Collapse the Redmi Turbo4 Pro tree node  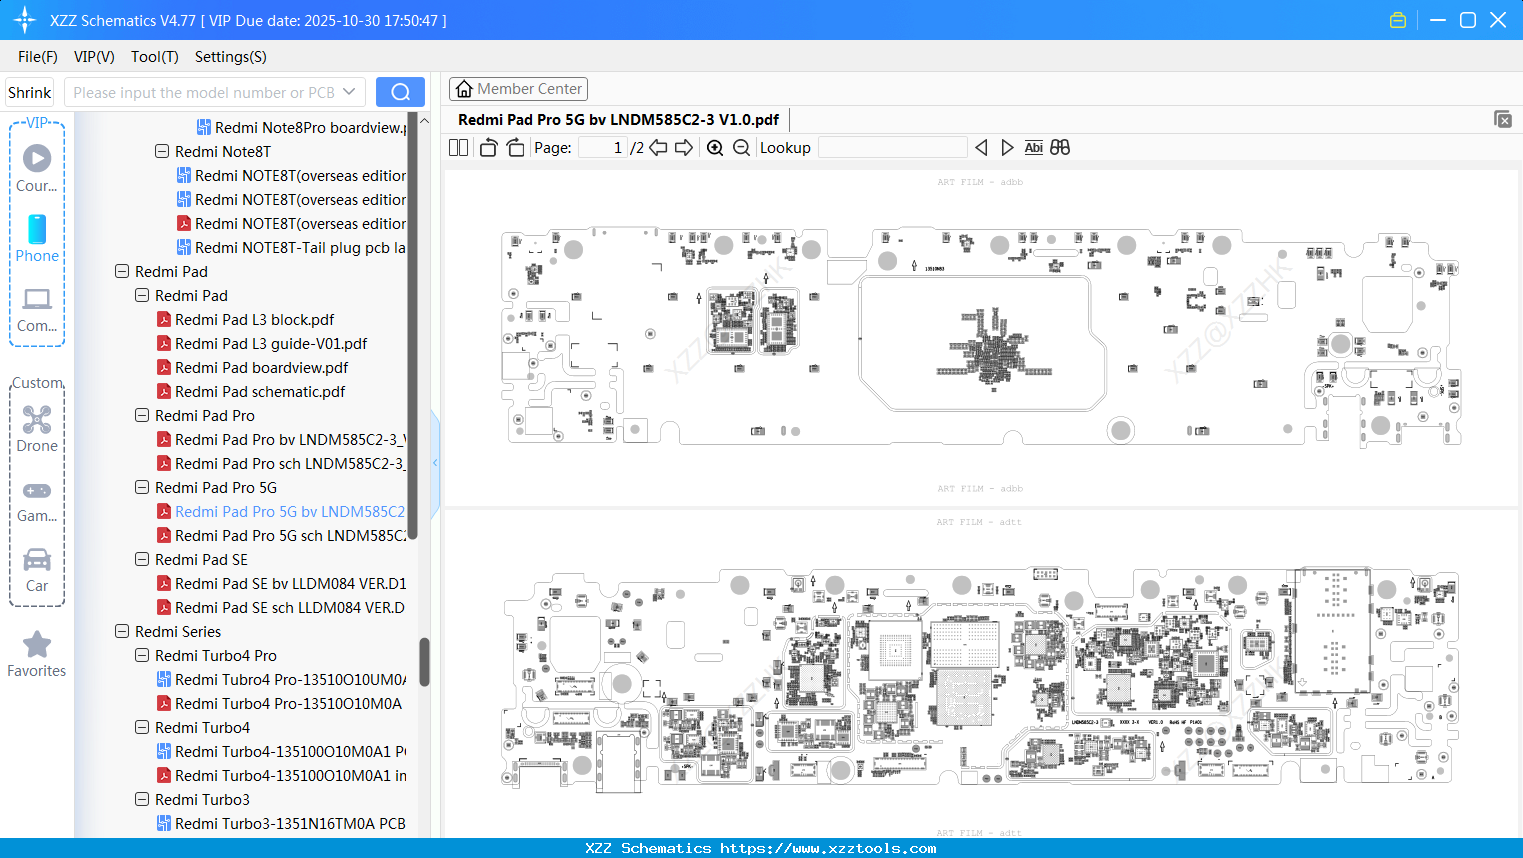(x=142, y=656)
